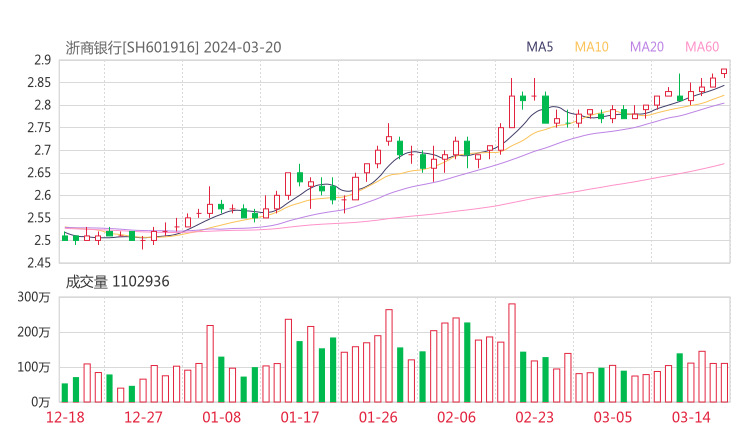The image size is (740, 440).
Task: Click the pink MA60 legend label
Action: 701,47
